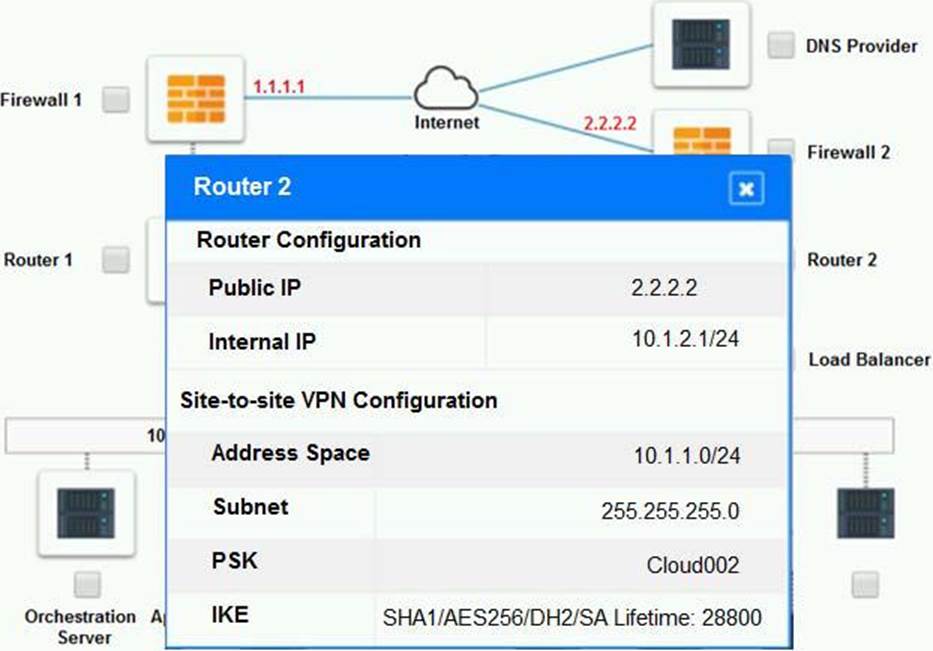Tick the Router 1 checkbox

tap(115, 260)
